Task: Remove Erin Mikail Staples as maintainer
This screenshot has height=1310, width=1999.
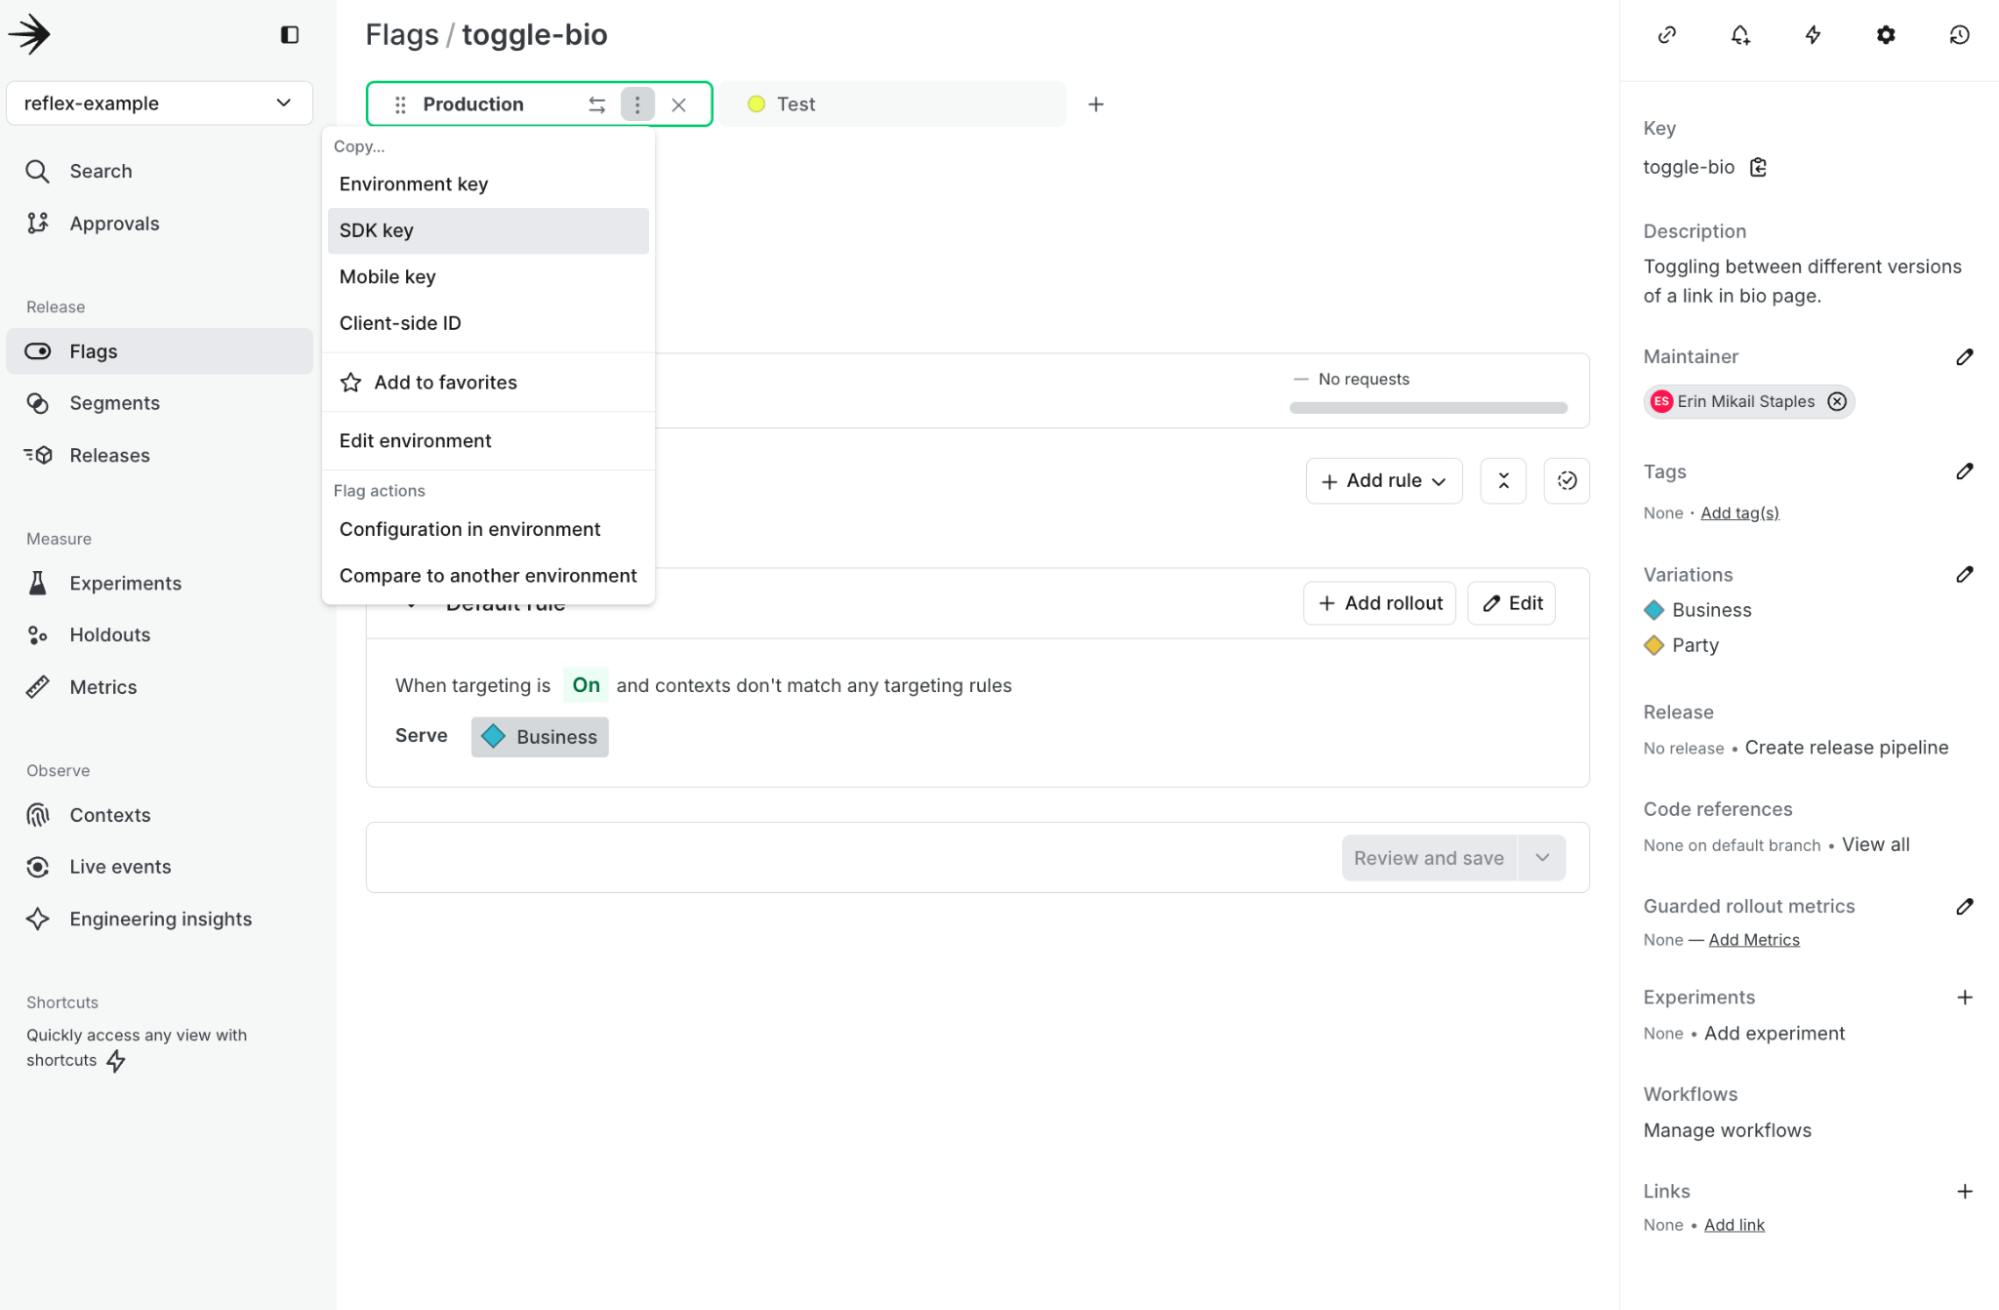Action: click(1837, 401)
